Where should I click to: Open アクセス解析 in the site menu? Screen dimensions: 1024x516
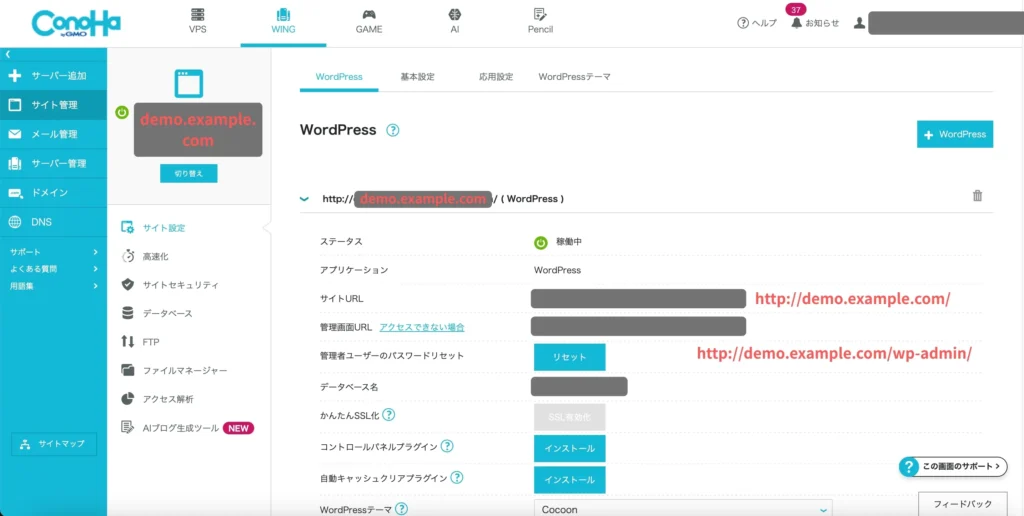(157, 398)
